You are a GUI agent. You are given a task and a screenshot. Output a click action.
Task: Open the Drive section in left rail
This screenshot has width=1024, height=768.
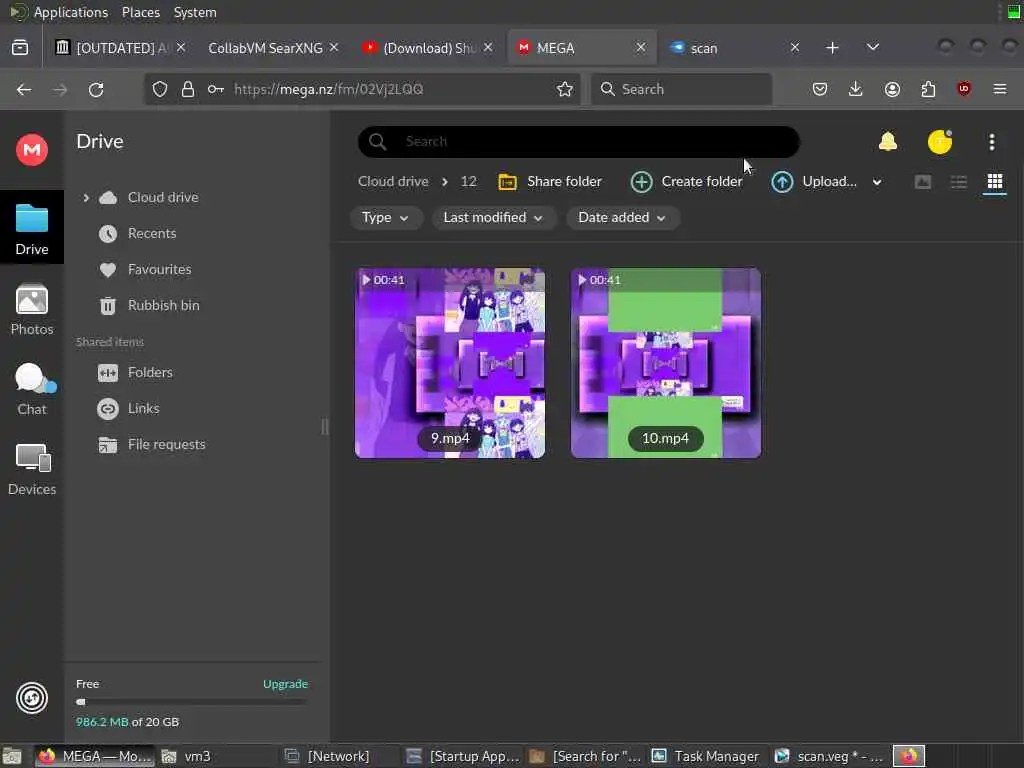(x=31, y=228)
